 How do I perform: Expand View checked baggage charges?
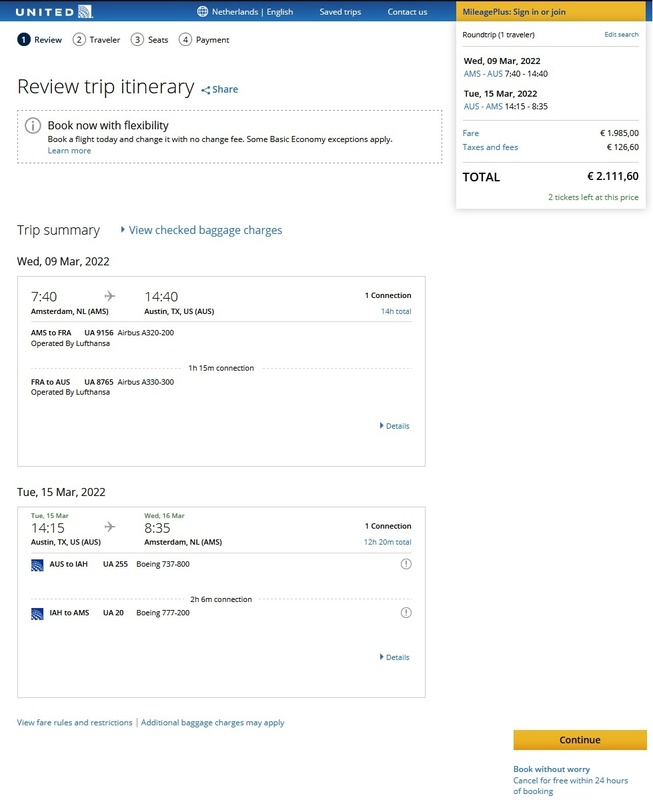(205, 230)
